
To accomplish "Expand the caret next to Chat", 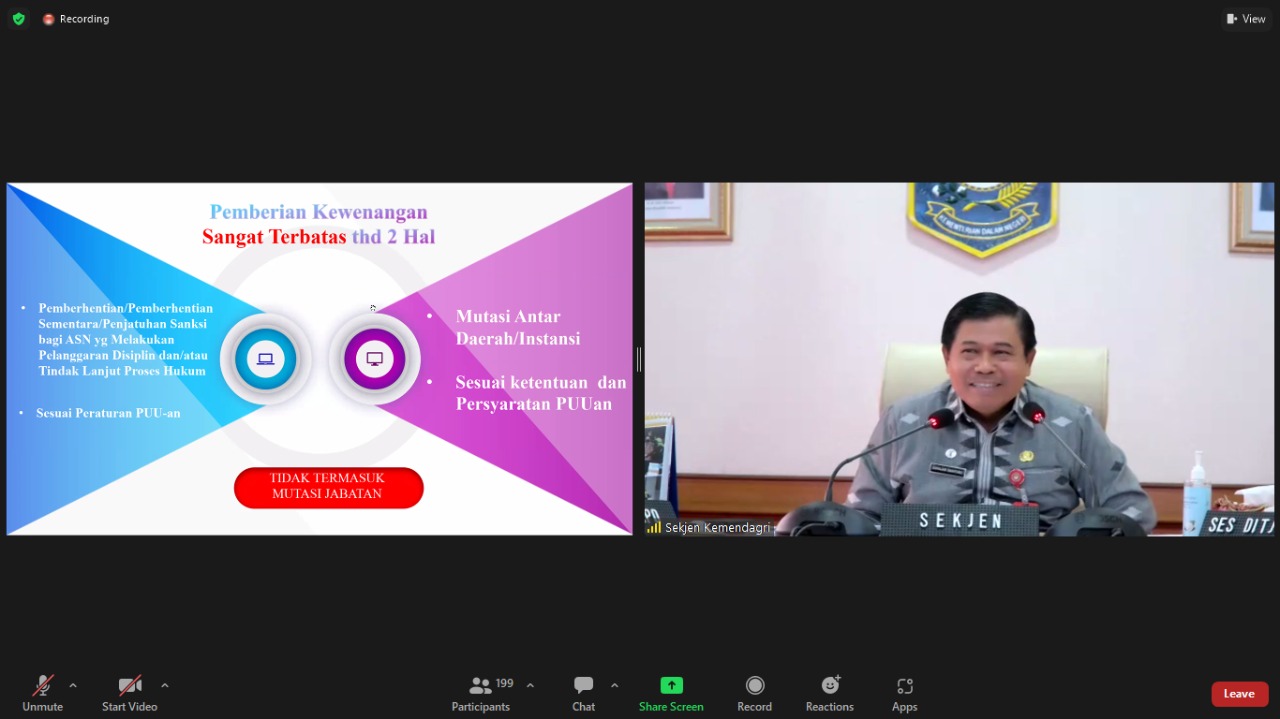I will (x=614, y=686).
